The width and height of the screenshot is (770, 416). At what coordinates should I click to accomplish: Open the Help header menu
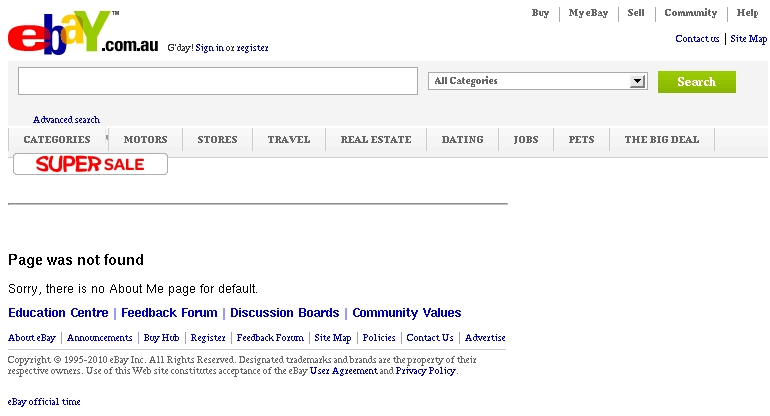click(x=747, y=13)
